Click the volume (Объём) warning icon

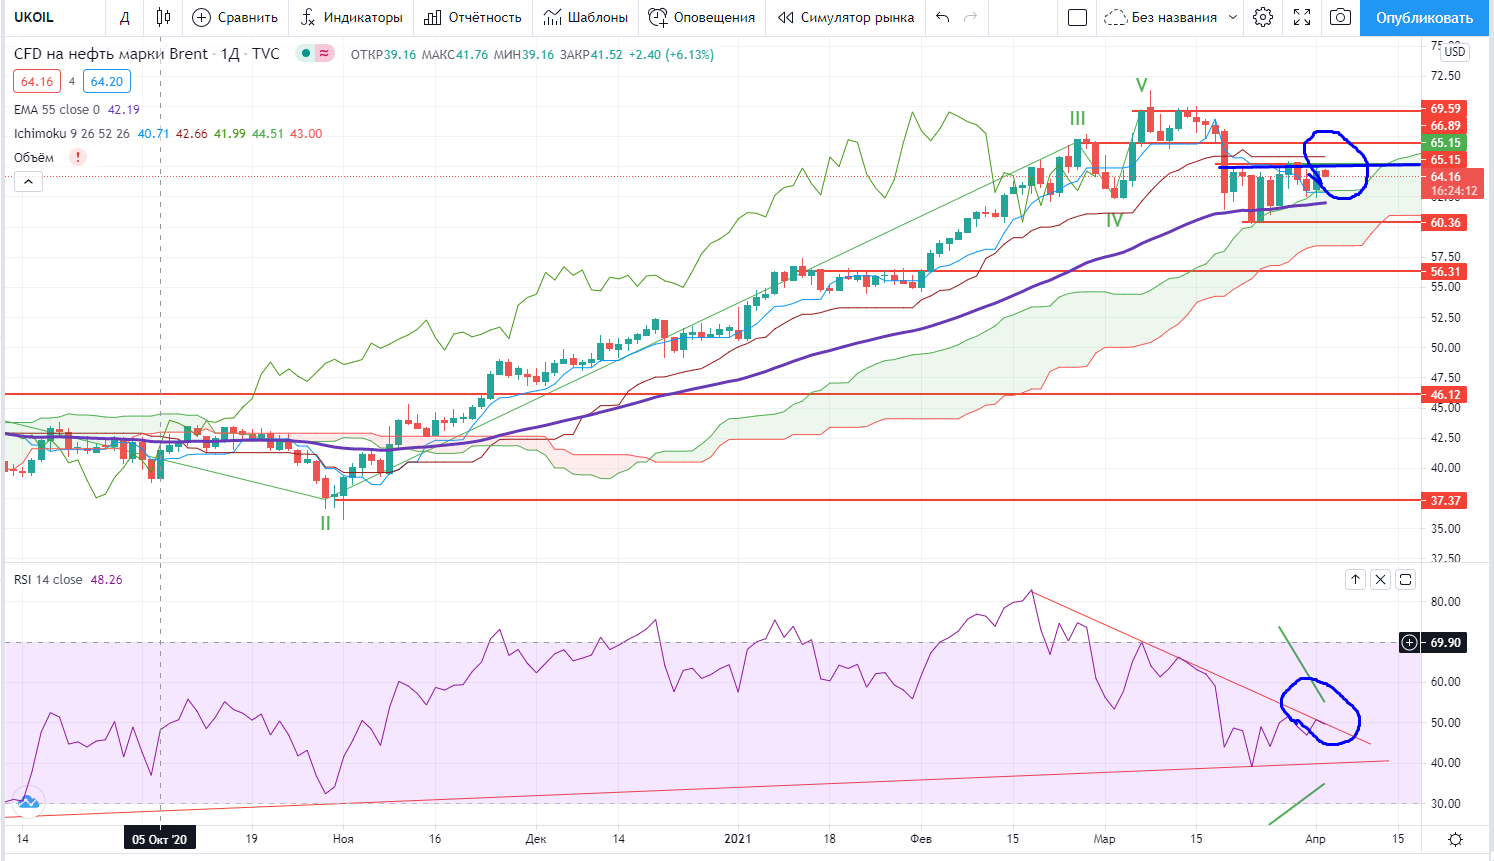[78, 157]
